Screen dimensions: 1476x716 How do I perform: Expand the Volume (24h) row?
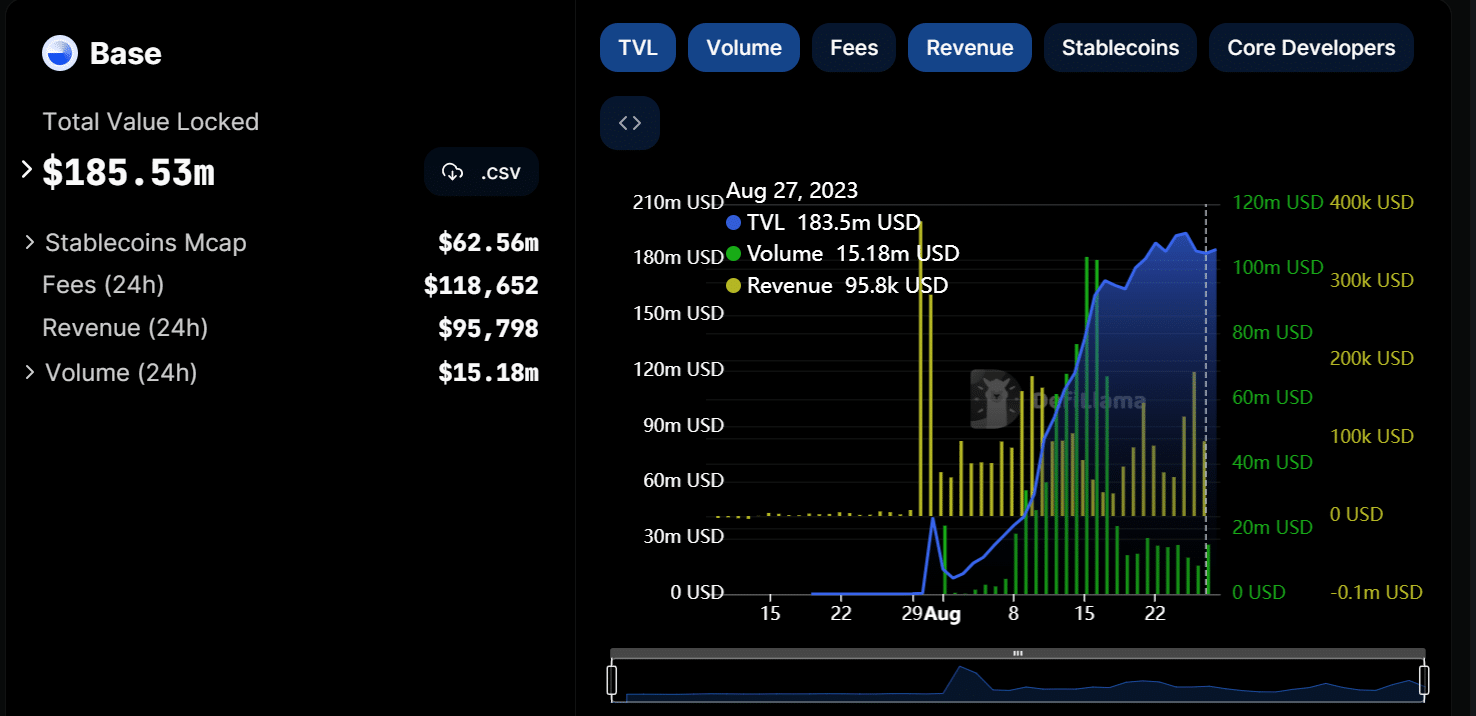click(x=30, y=372)
